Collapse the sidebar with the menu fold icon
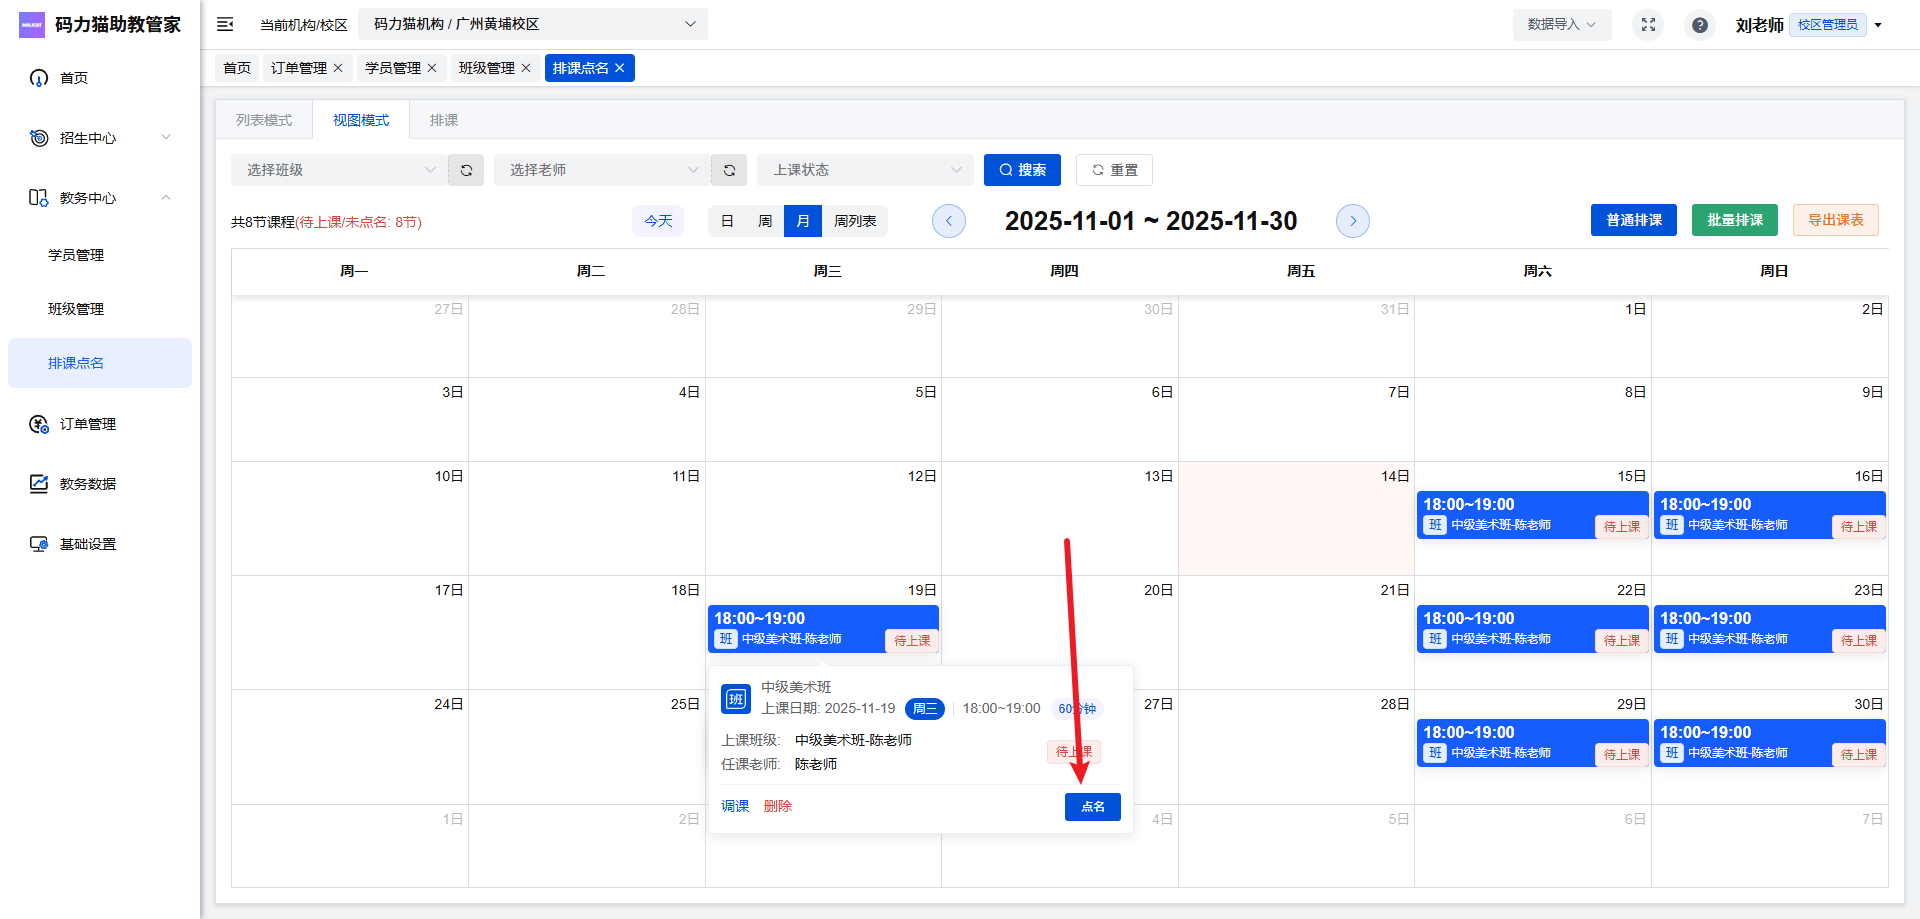Screen dimensions: 1920x919 click(x=225, y=24)
